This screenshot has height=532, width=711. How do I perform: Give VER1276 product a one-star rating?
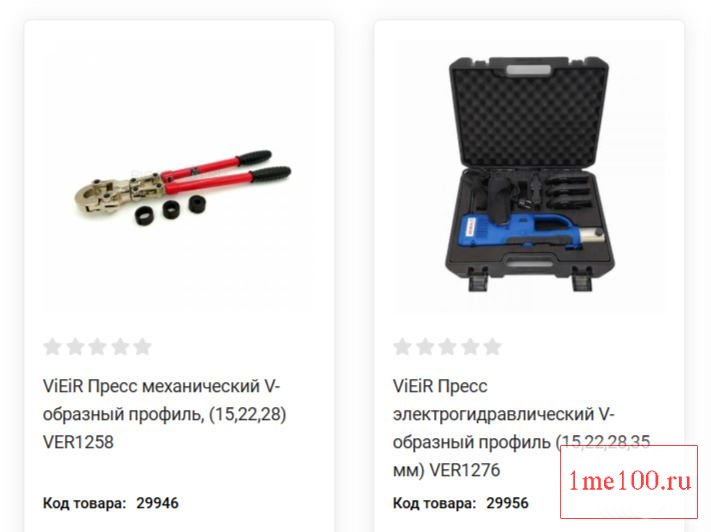coord(402,347)
